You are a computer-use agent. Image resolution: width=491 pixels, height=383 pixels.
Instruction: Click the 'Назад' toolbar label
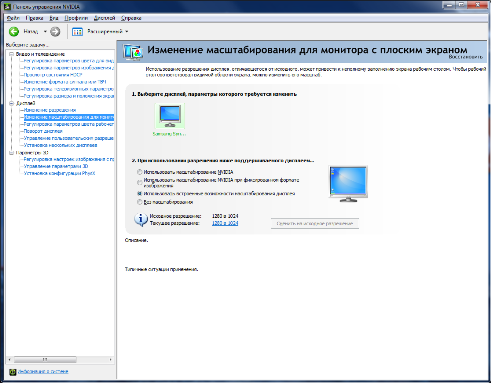[x=31, y=31]
